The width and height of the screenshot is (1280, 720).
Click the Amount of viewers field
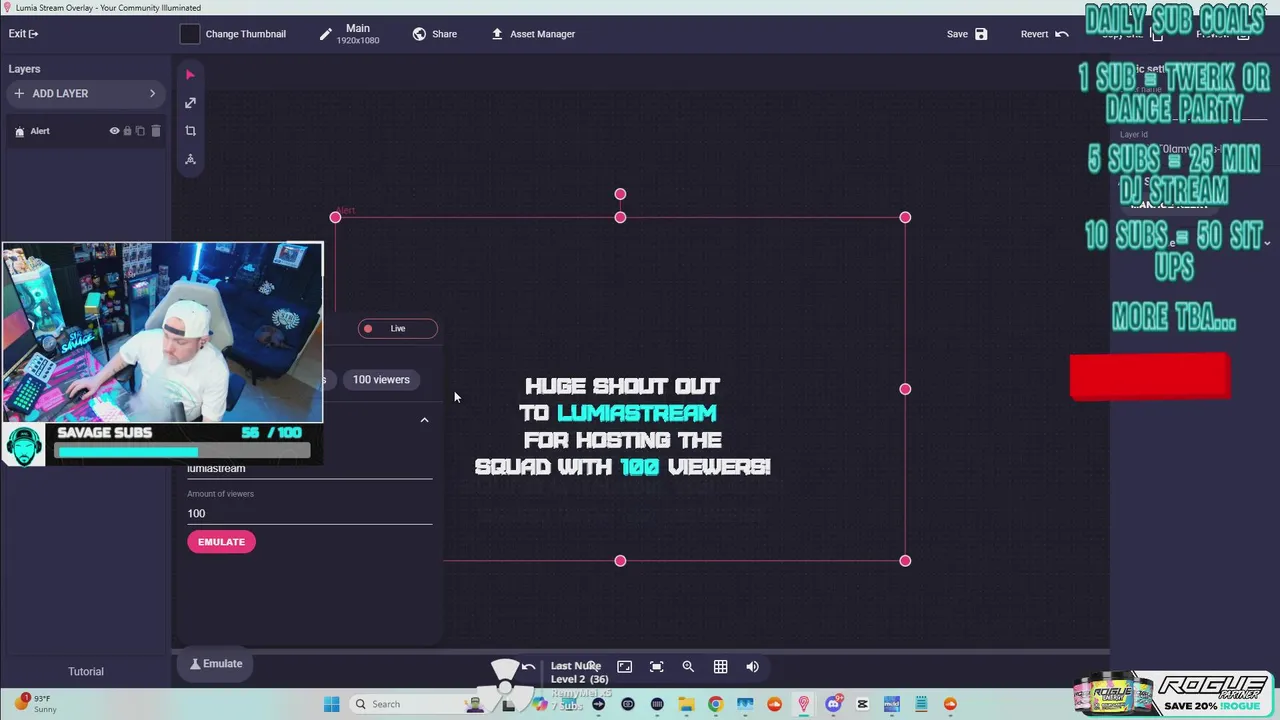point(309,513)
